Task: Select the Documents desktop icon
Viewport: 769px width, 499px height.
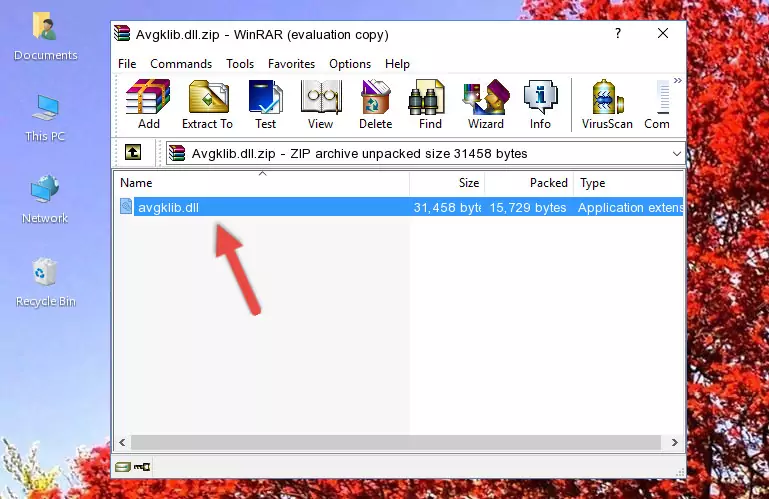Action: pos(45,37)
